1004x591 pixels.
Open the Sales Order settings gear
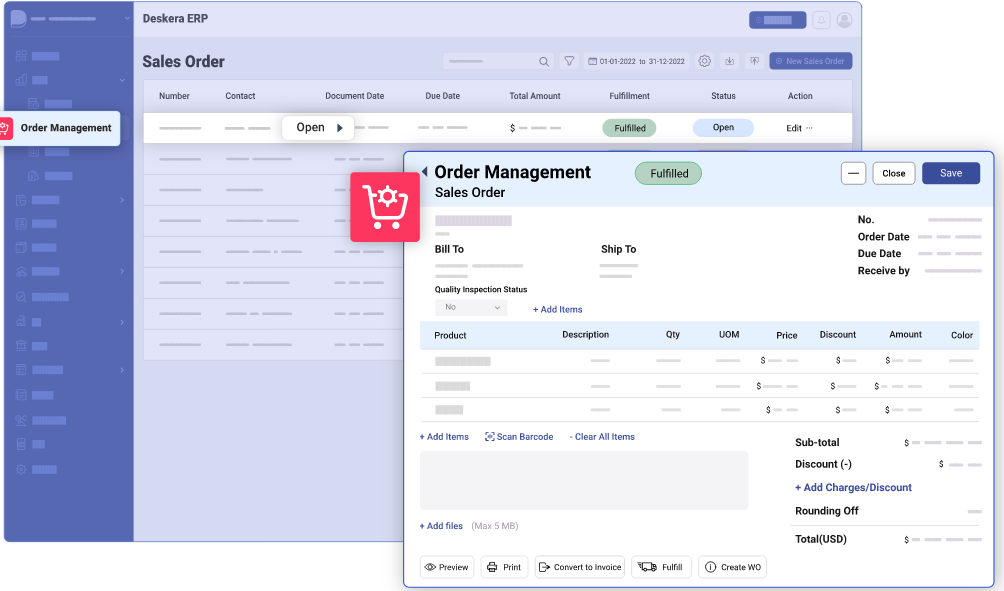click(x=704, y=61)
